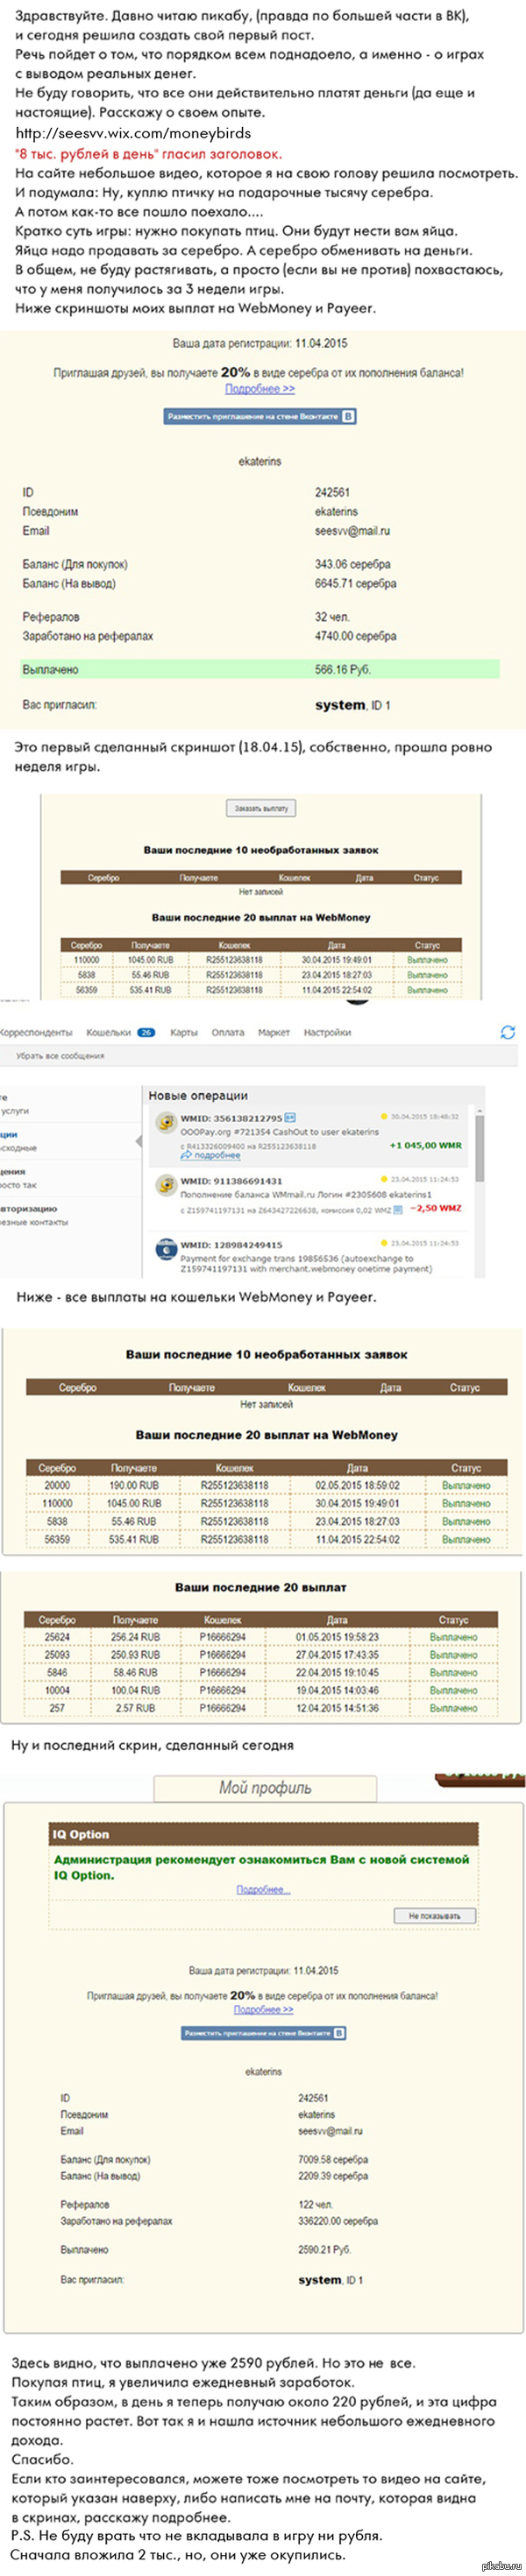Click the pikabu.ru watermark logo

[x=501, y=2567]
